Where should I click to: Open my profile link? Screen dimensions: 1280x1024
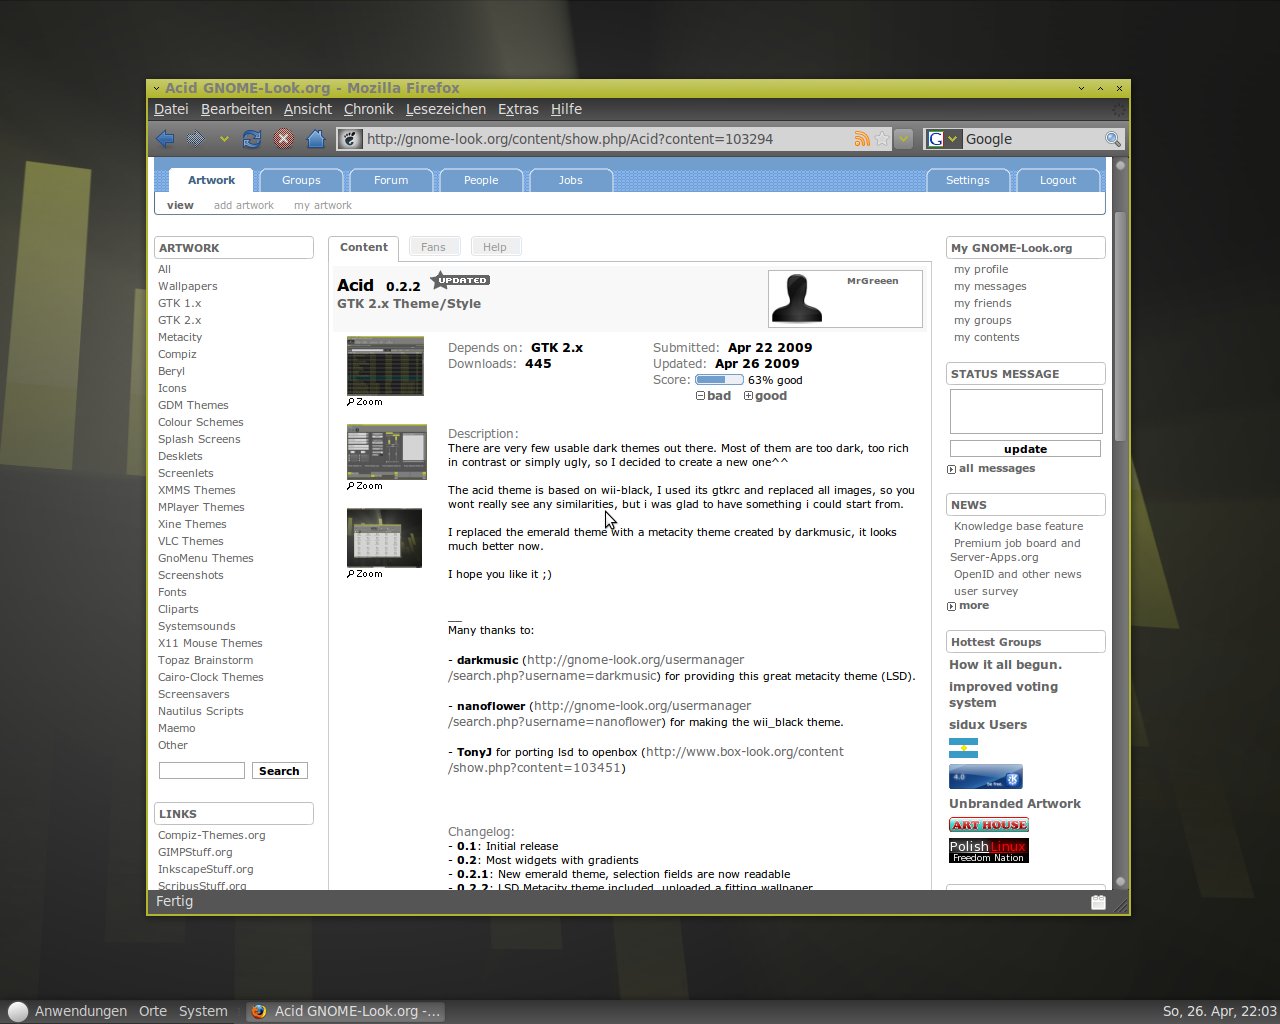point(981,269)
